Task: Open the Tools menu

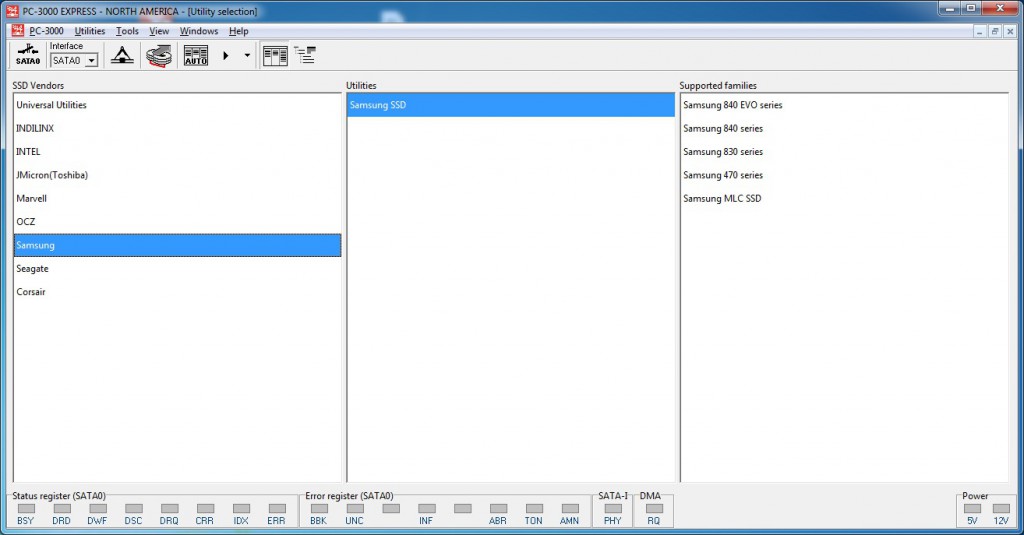Action: [x=127, y=31]
